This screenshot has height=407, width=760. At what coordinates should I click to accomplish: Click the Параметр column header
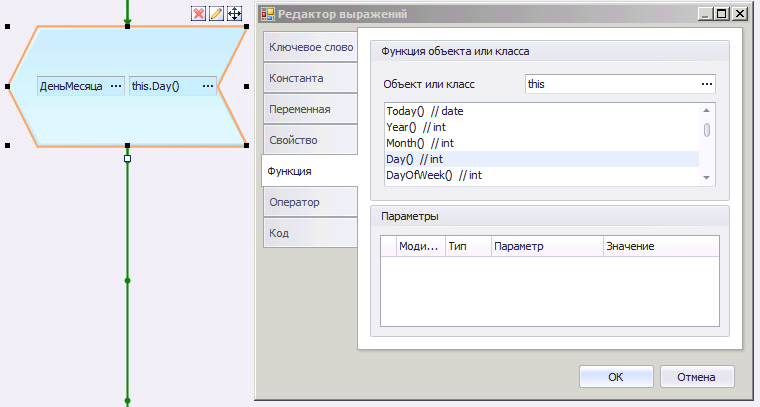547,246
